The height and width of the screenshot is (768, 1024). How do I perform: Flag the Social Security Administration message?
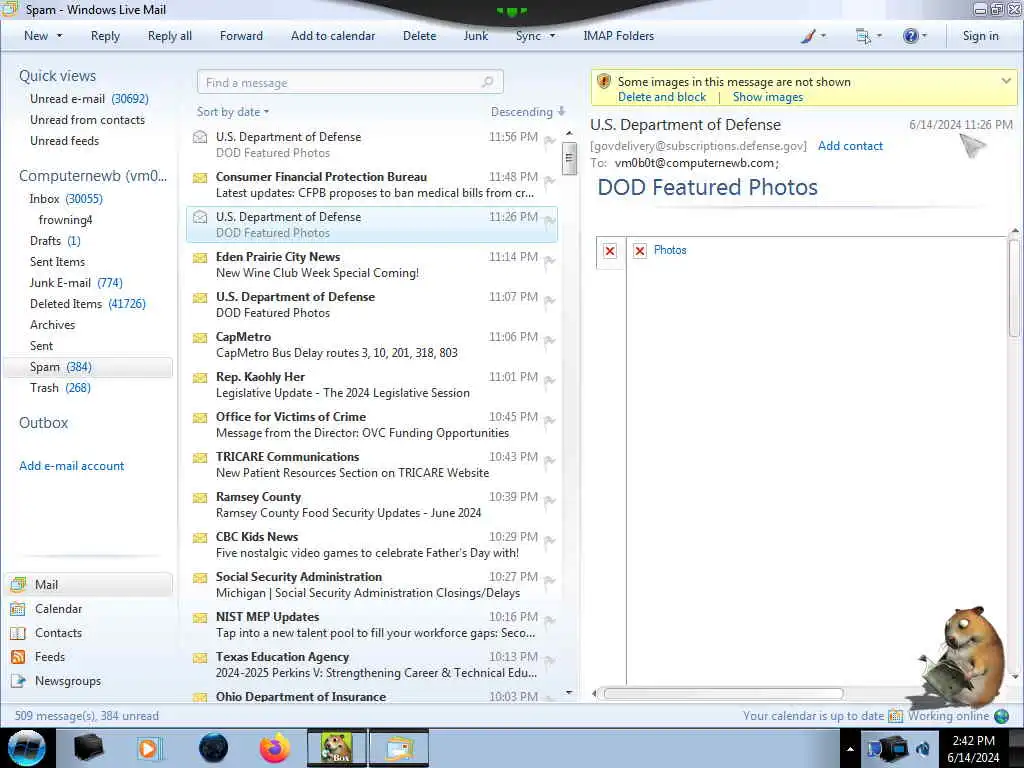point(549,579)
